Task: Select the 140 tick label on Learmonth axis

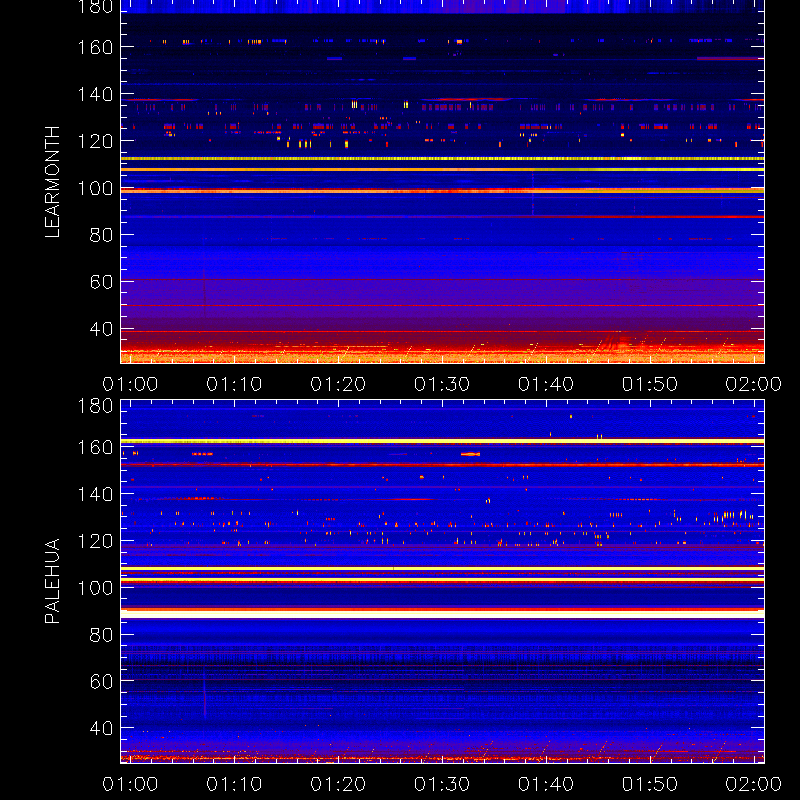Action: (95, 94)
